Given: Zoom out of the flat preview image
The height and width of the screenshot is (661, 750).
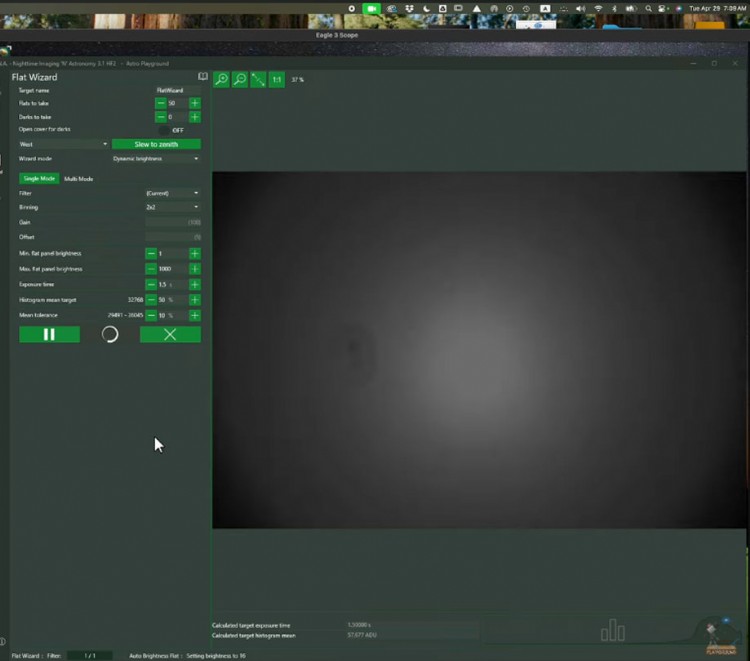Looking at the screenshot, I should (x=240, y=79).
